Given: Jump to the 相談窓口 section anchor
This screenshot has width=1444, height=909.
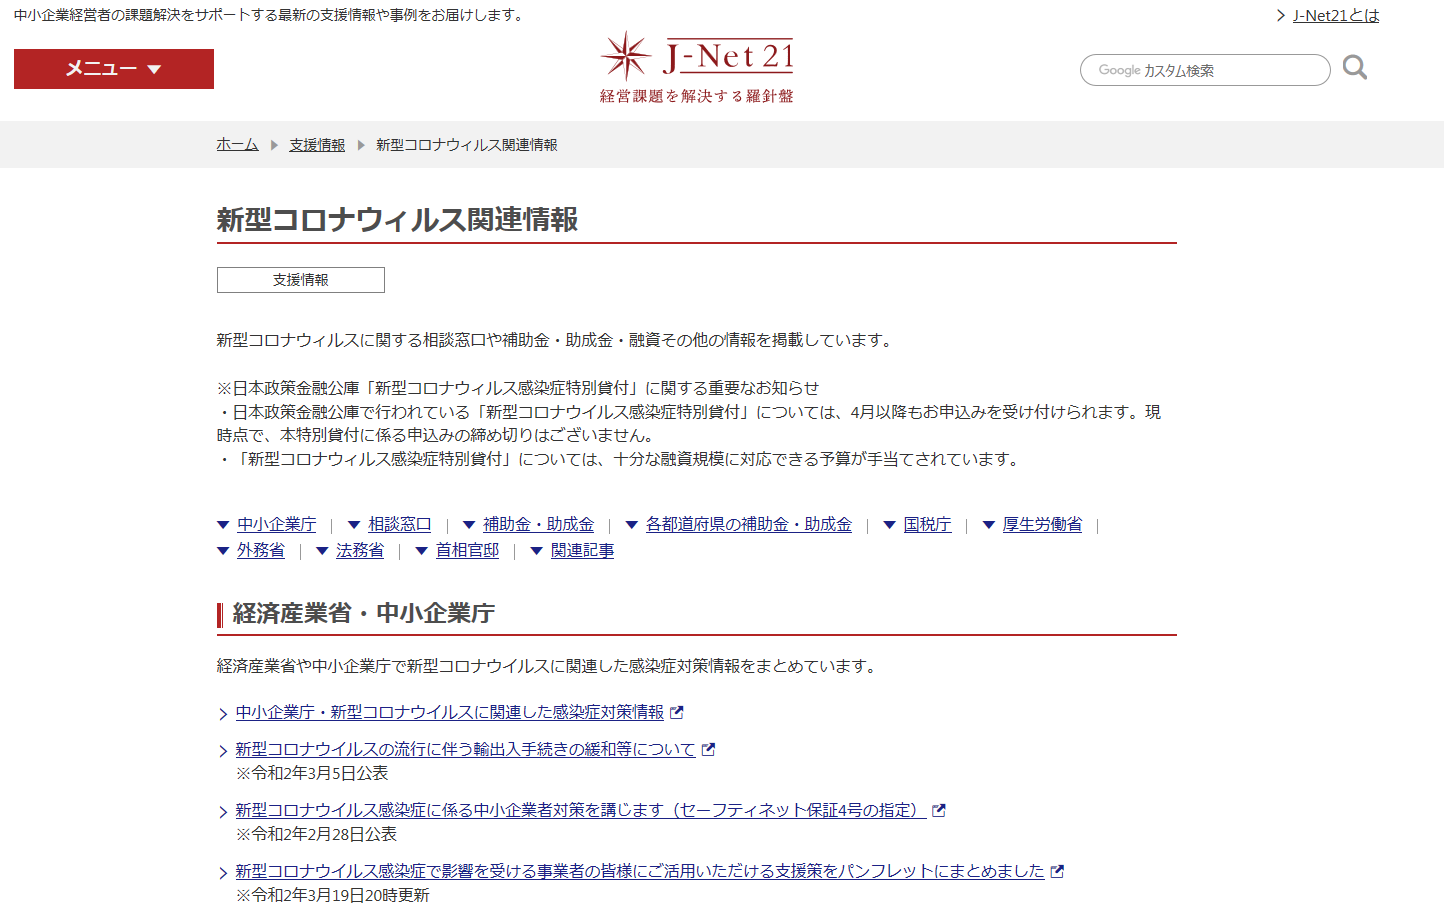Looking at the screenshot, I should (x=399, y=524).
